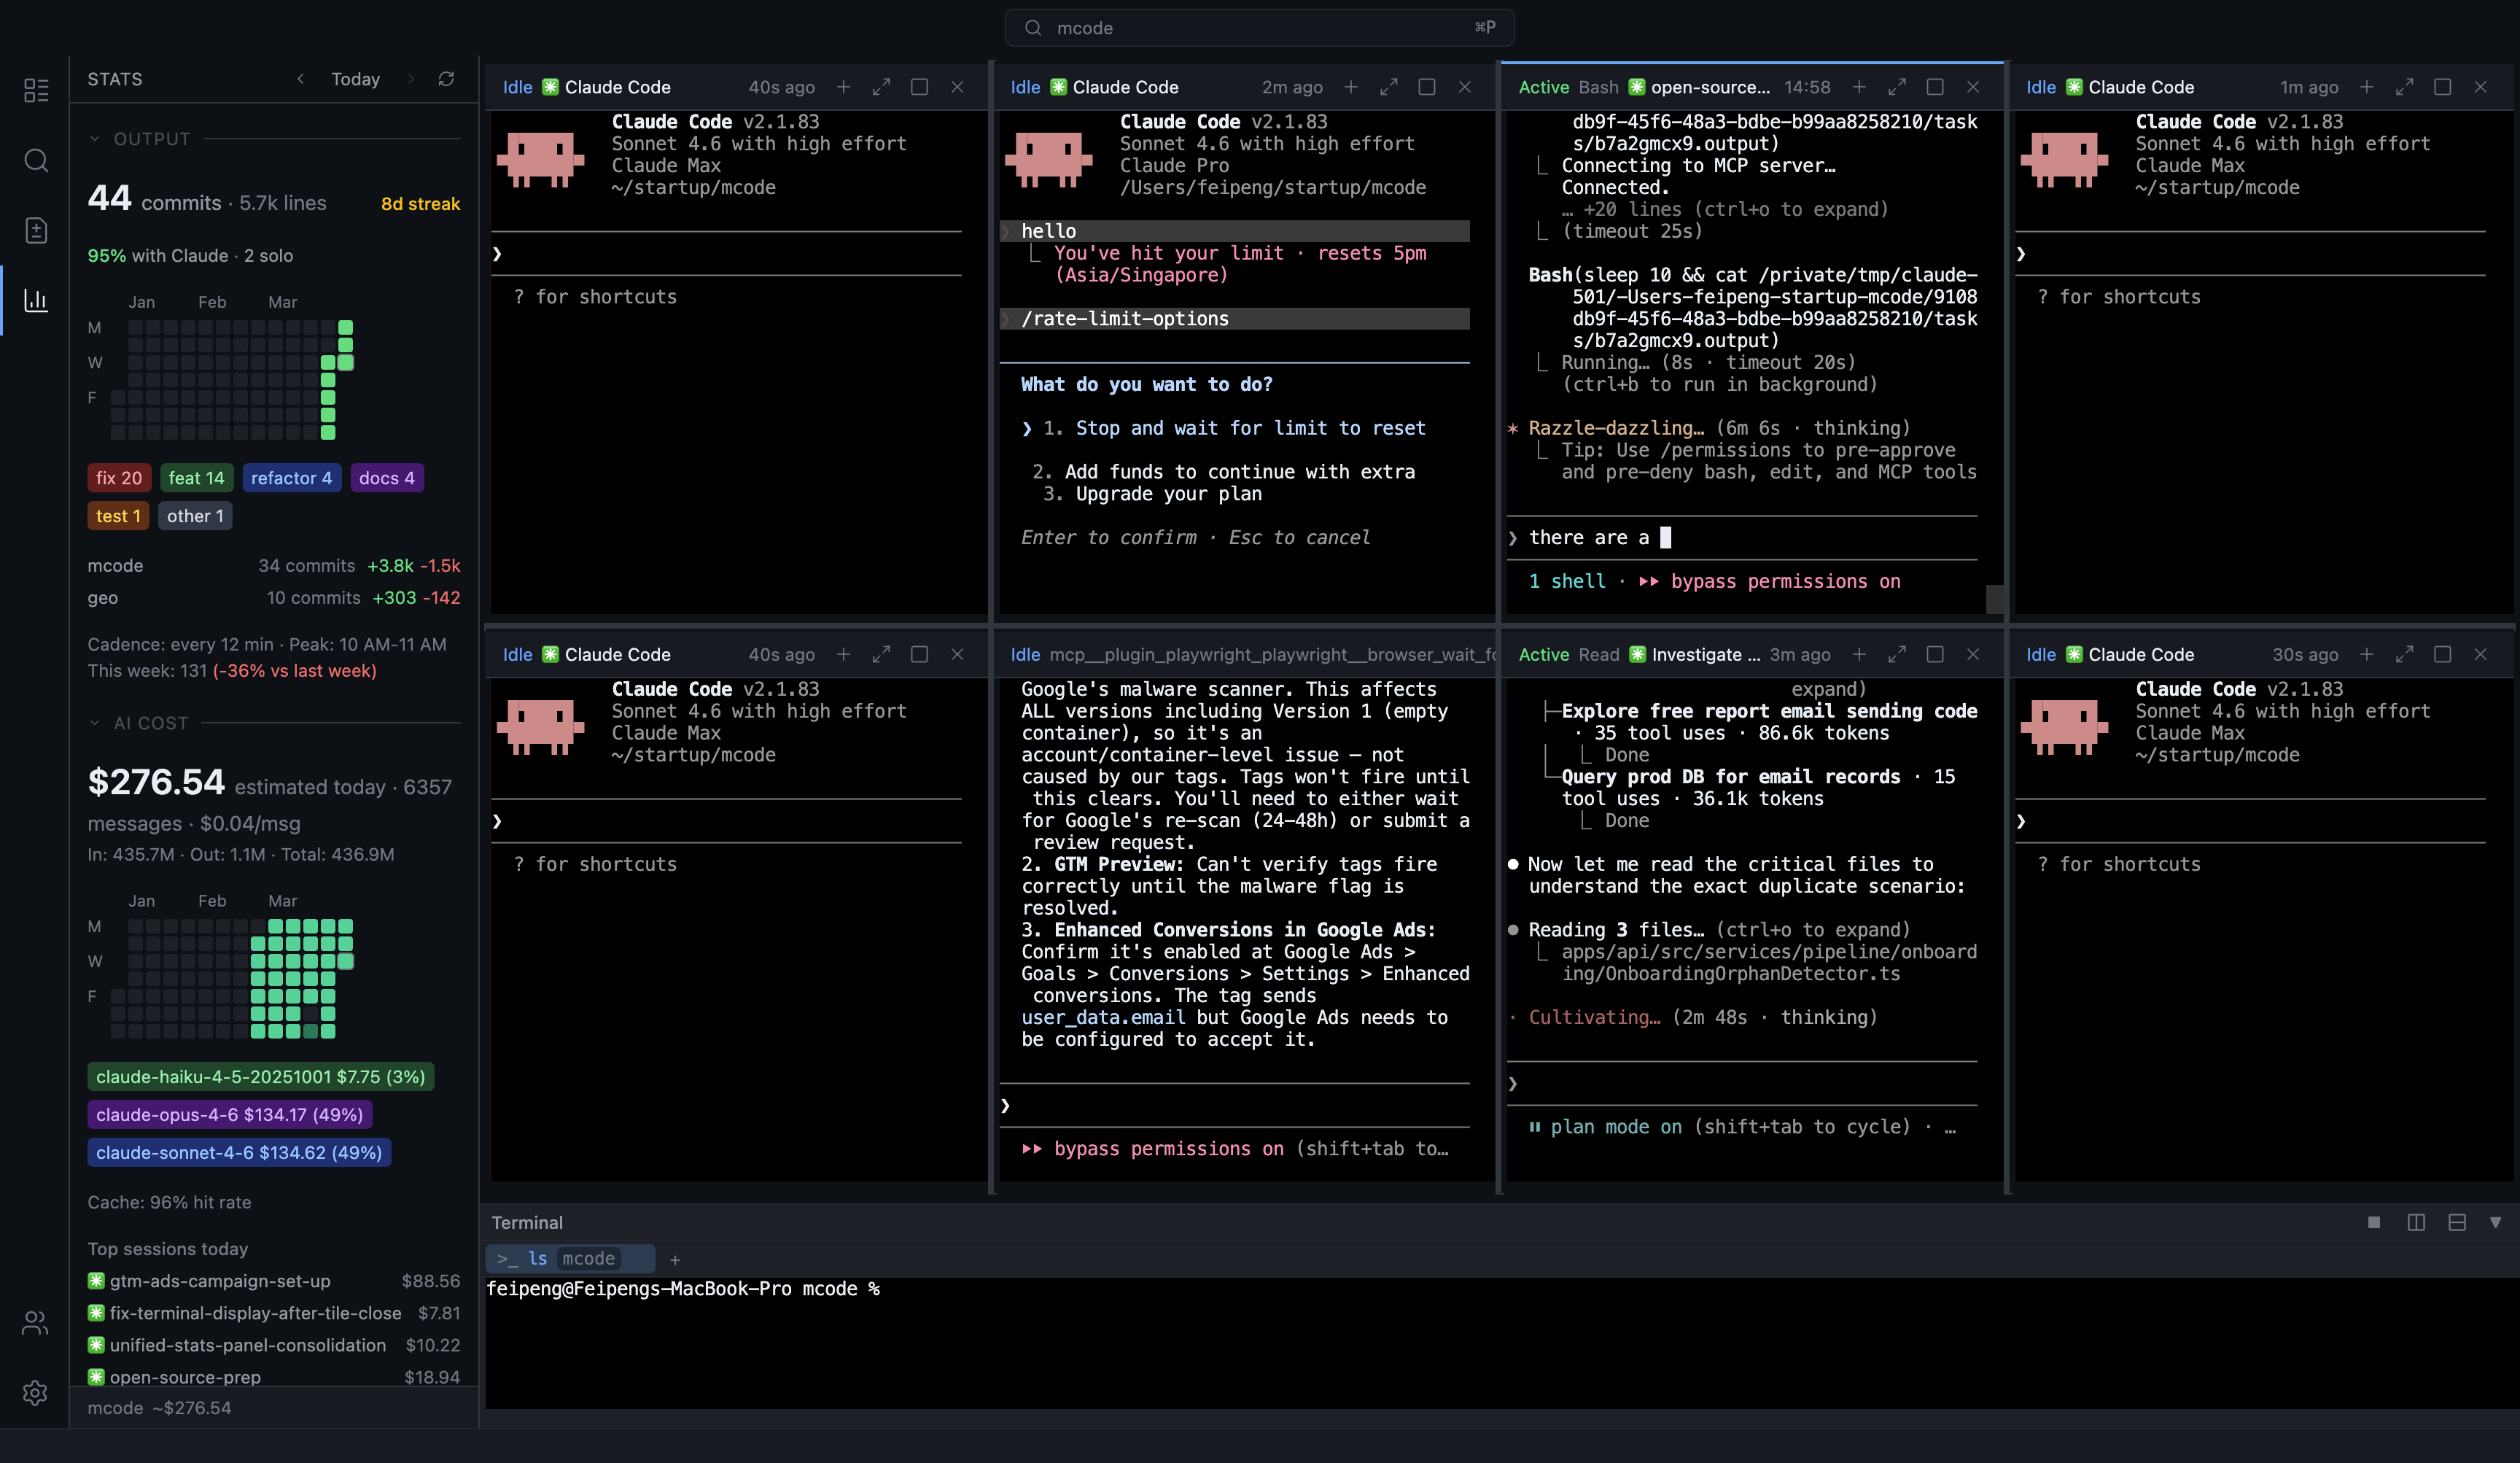Image resolution: width=2520 pixels, height=1463 pixels.
Task: Click the mcode search field at the top
Action: (1258, 27)
